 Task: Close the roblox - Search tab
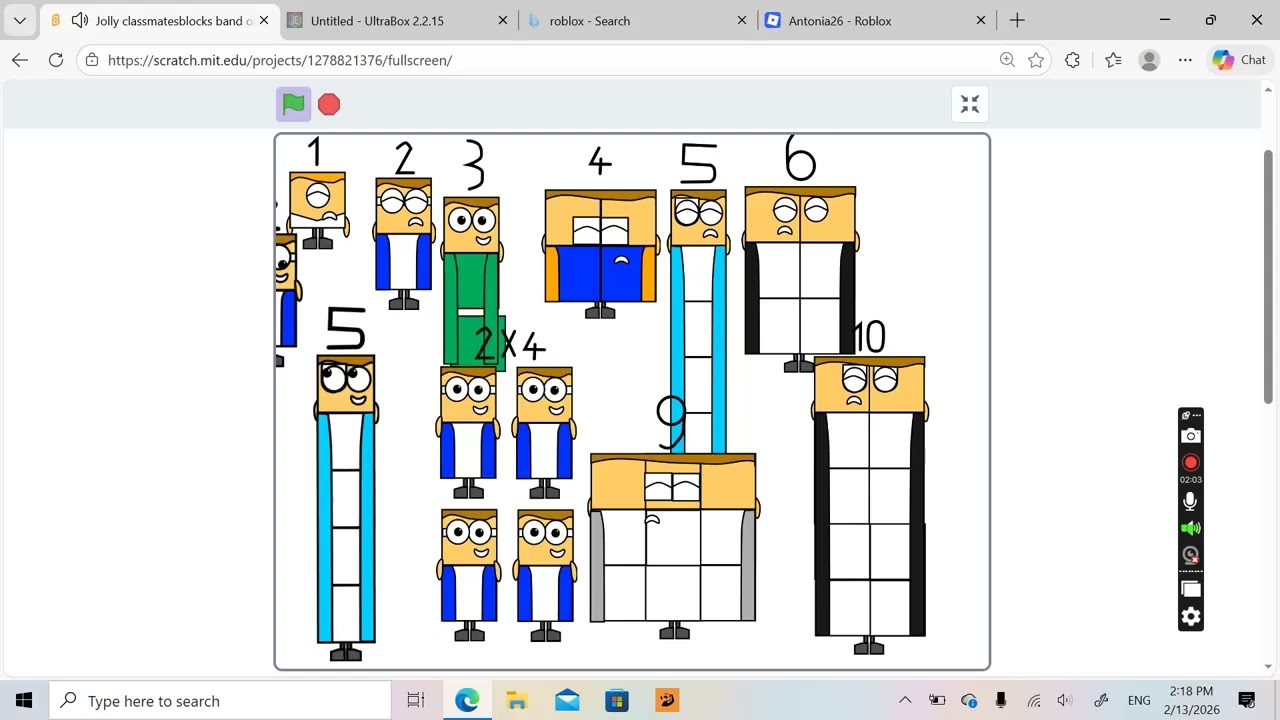(x=742, y=20)
